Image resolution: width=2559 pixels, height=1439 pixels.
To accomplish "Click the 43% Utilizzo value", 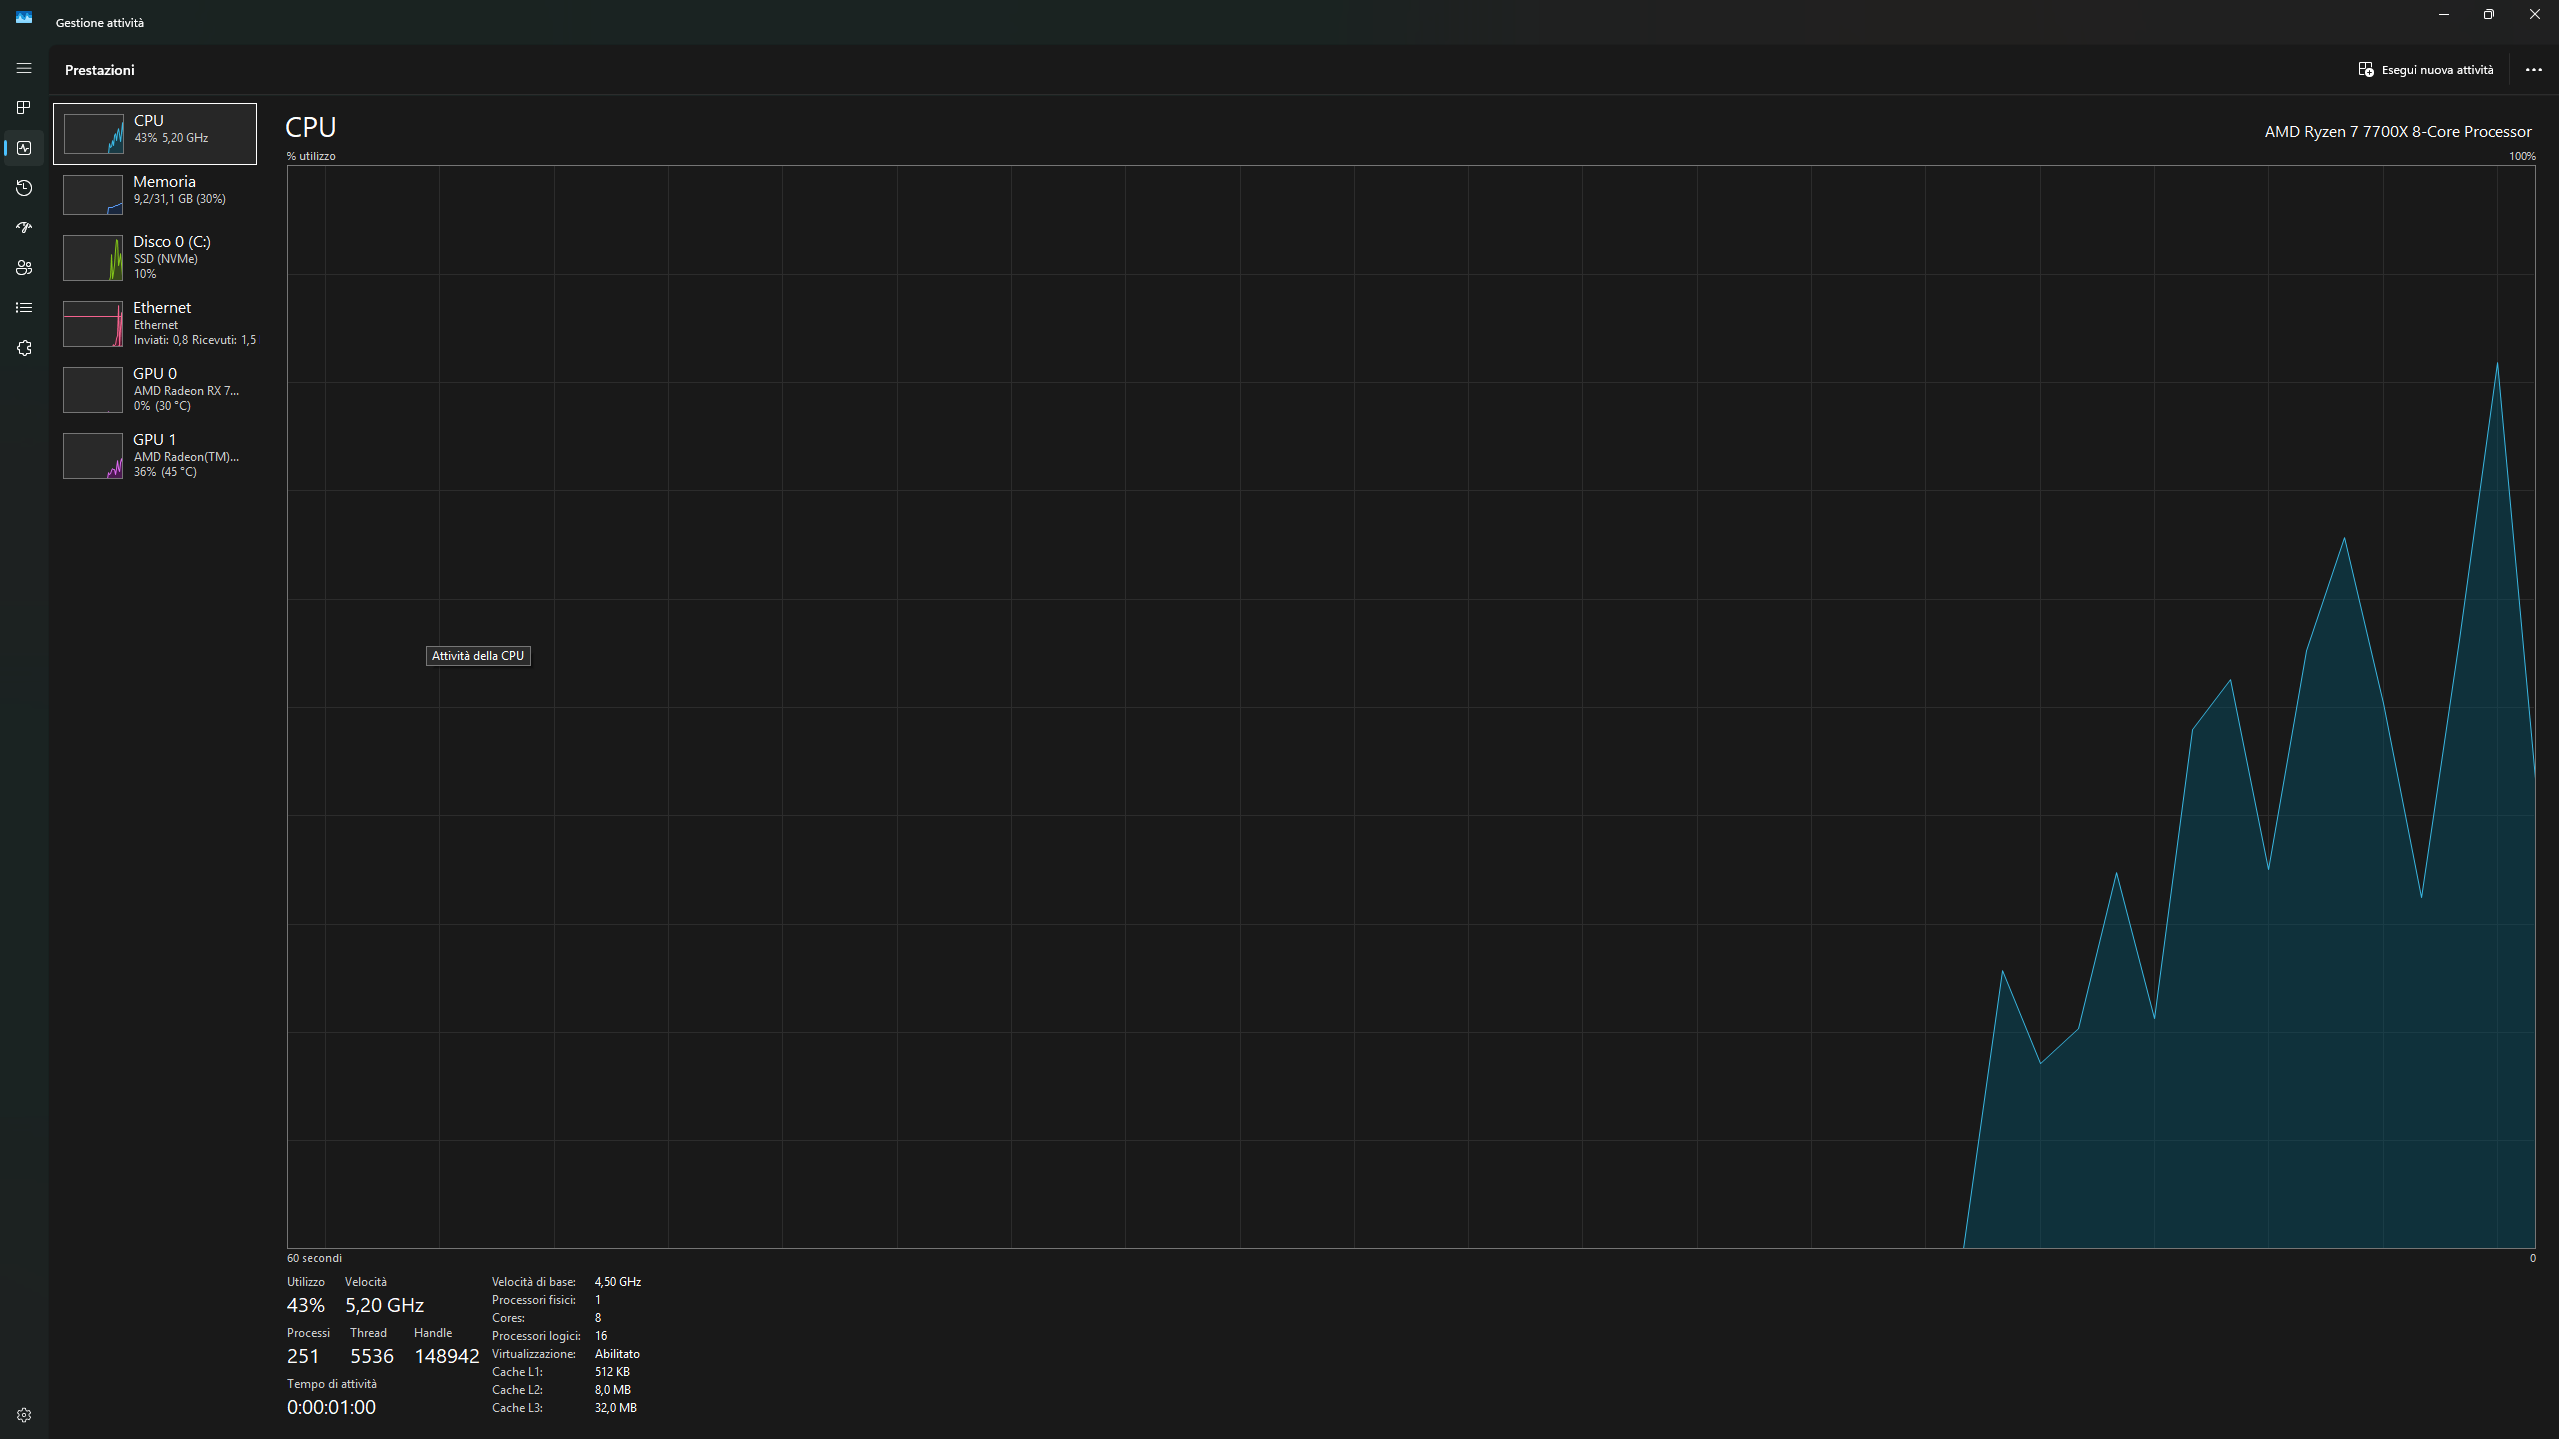I will pyautogui.click(x=305, y=1305).
